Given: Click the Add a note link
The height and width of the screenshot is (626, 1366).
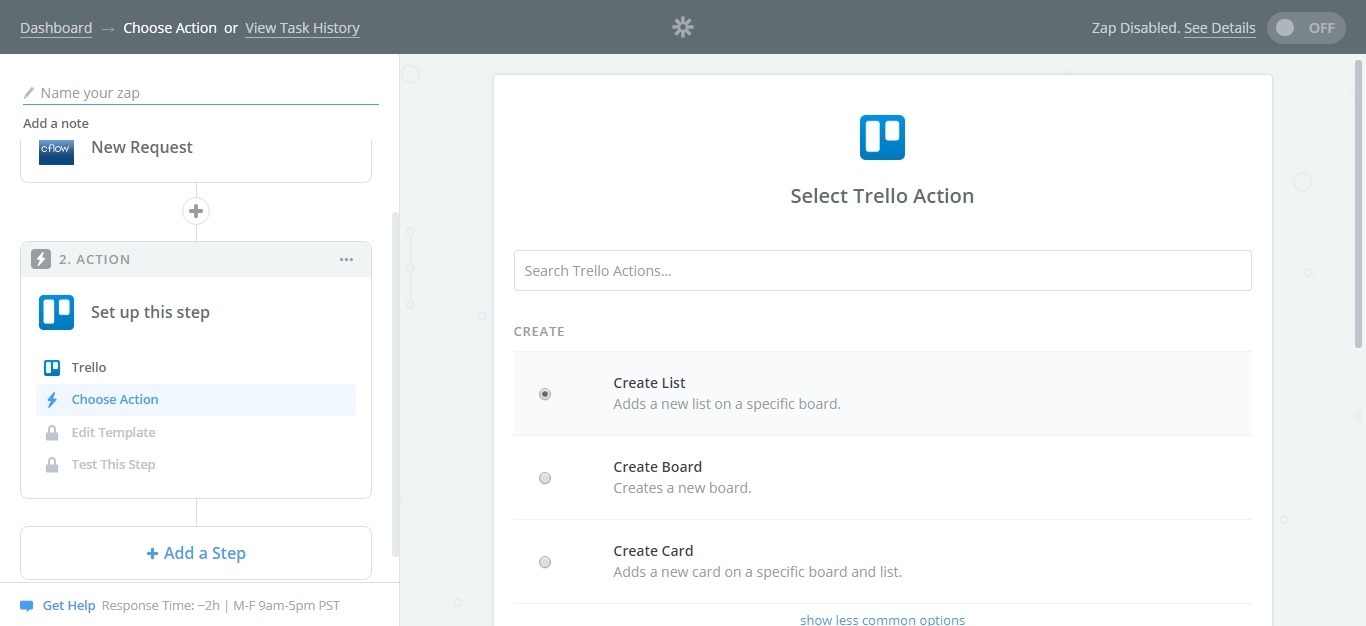Looking at the screenshot, I should pyautogui.click(x=56, y=123).
